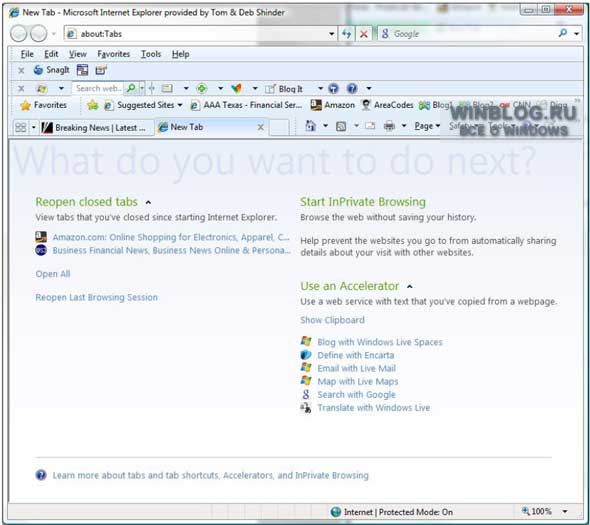Screen dimensions: 590x525
Task: Collapse the Reopen closed tabs section
Action: pyautogui.click(x=148, y=202)
